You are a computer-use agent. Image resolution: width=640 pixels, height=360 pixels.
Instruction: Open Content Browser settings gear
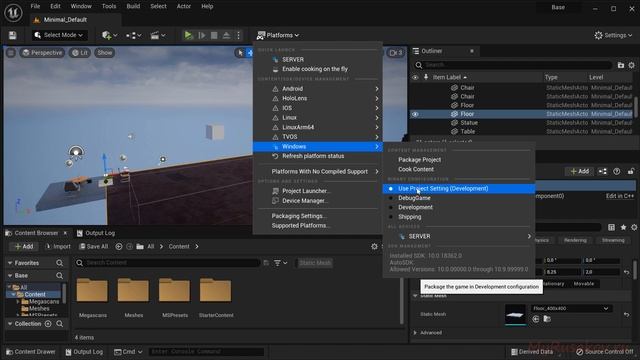coord(374,246)
